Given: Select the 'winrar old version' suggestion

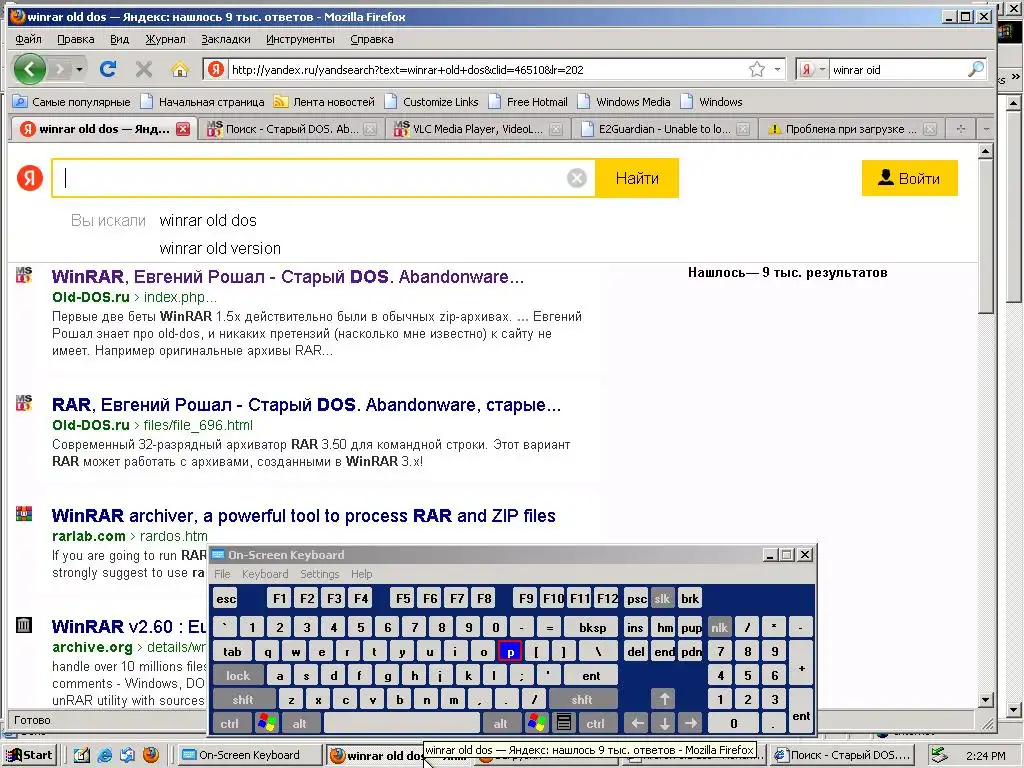Looking at the screenshot, I should click(220, 249).
